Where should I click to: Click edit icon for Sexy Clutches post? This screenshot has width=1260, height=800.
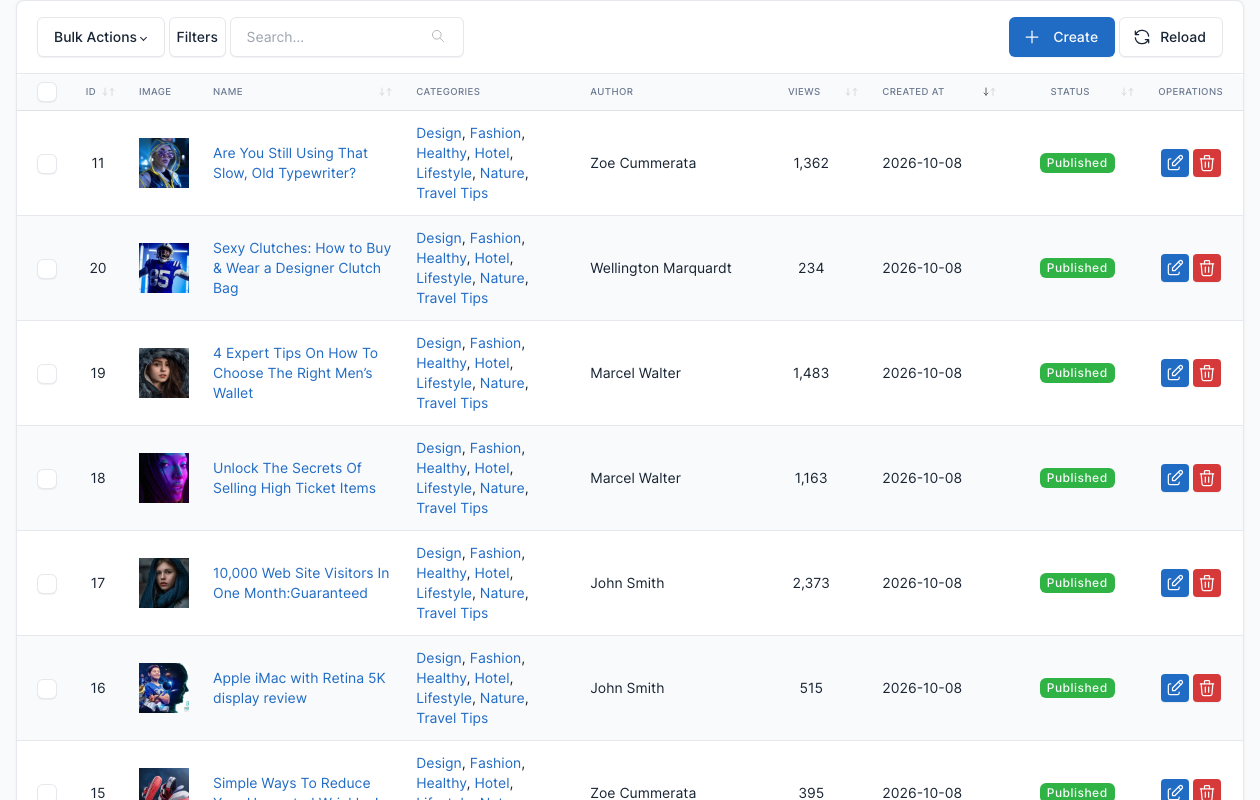pos(1175,268)
